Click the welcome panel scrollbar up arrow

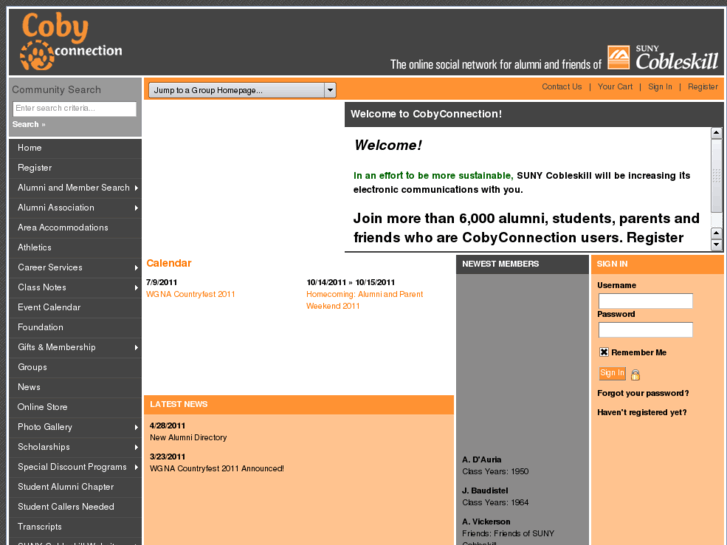click(x=716, y=133)
